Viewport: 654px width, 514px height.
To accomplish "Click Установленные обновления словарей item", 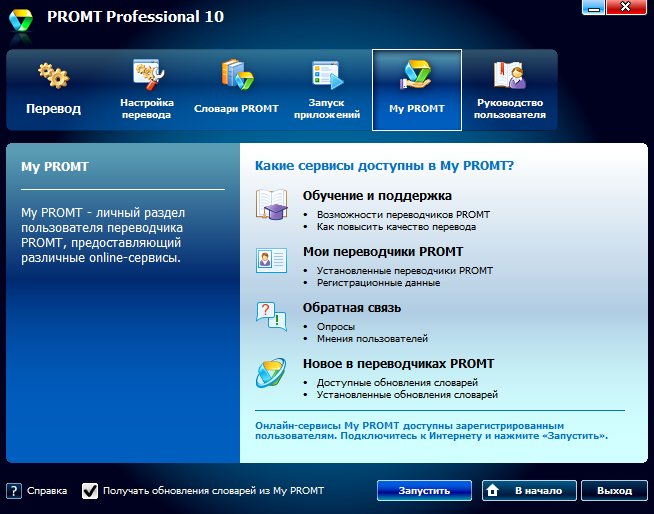I will coord(407,394).
